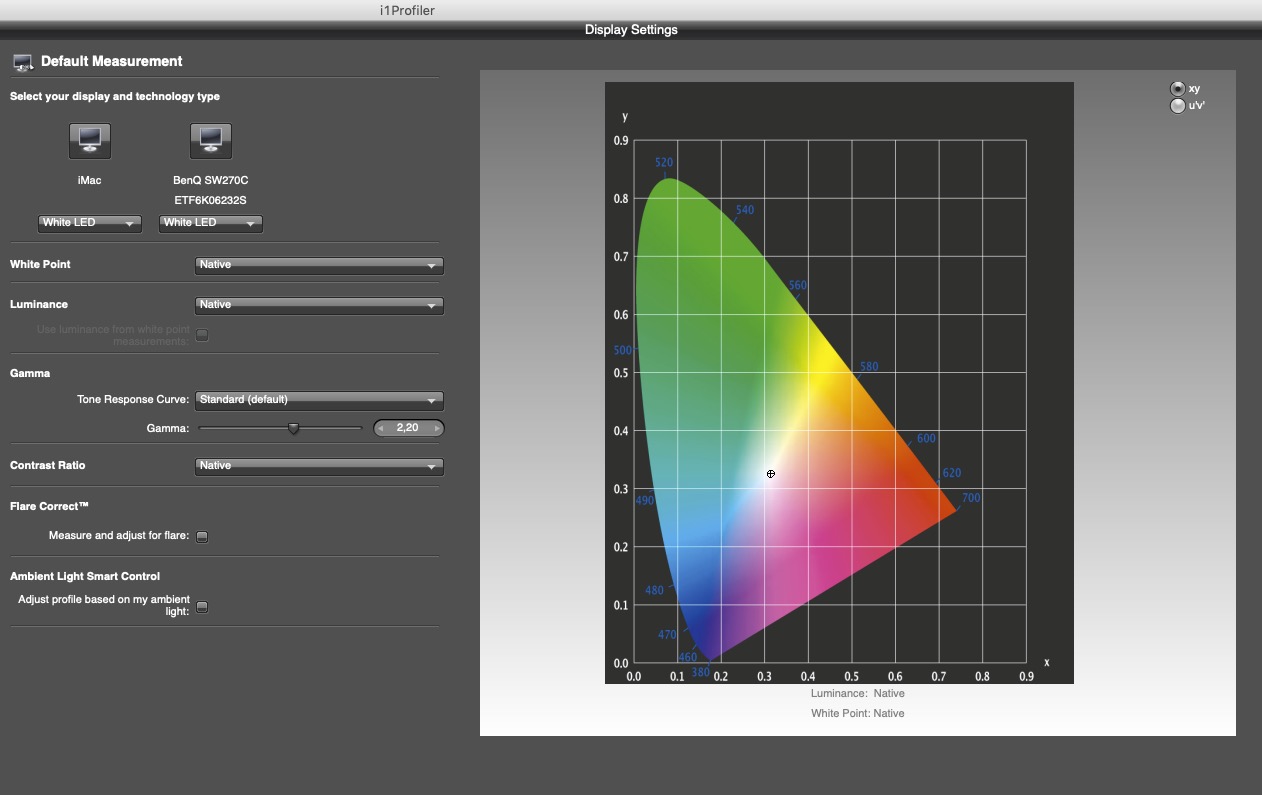Enable Measure and adjust for flare

point(202,537)
